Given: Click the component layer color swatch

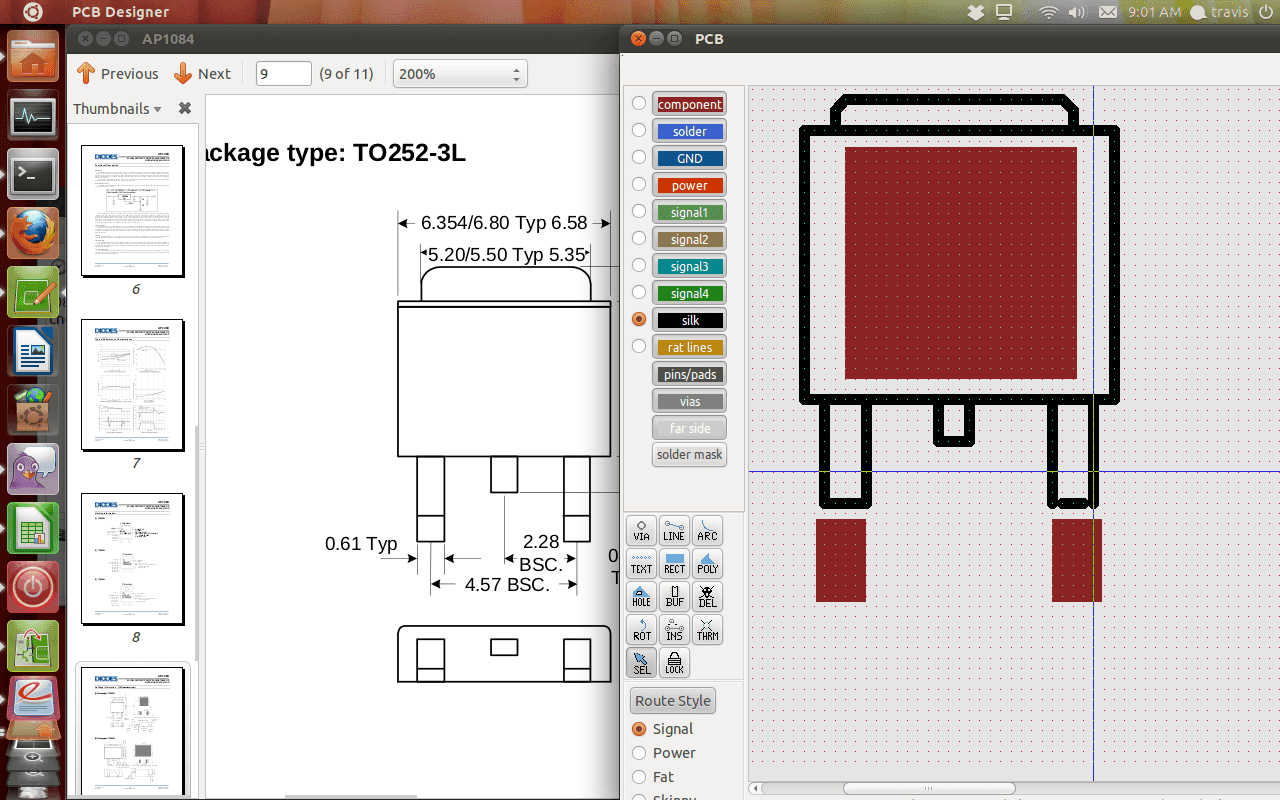Looking at the screenshot, I should point(690,104).
